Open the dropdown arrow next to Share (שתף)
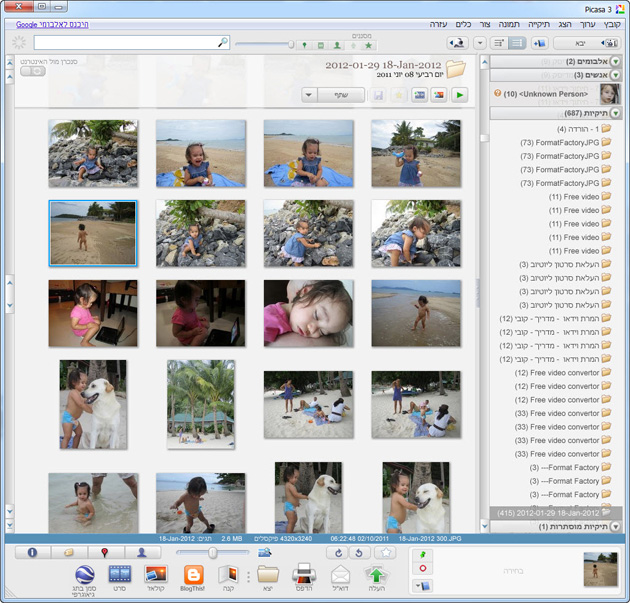This screenshot has width=630, height=603. click(309, 95)
